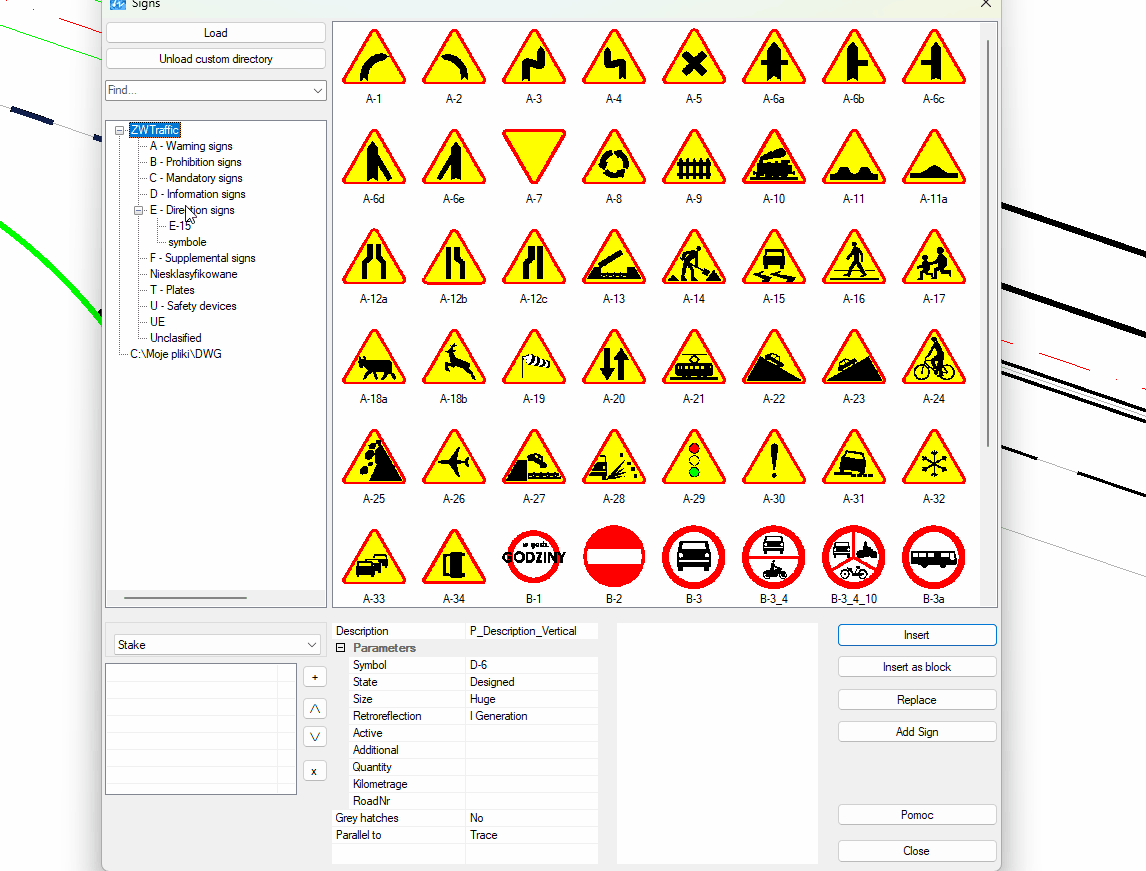Select the A-8 roundabout warning sign
Viewport: 1146px width, 871px height.
614,157
